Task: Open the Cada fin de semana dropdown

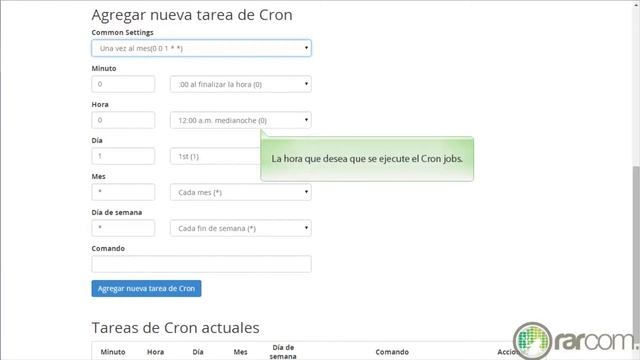Action: (x=240, y=228)
